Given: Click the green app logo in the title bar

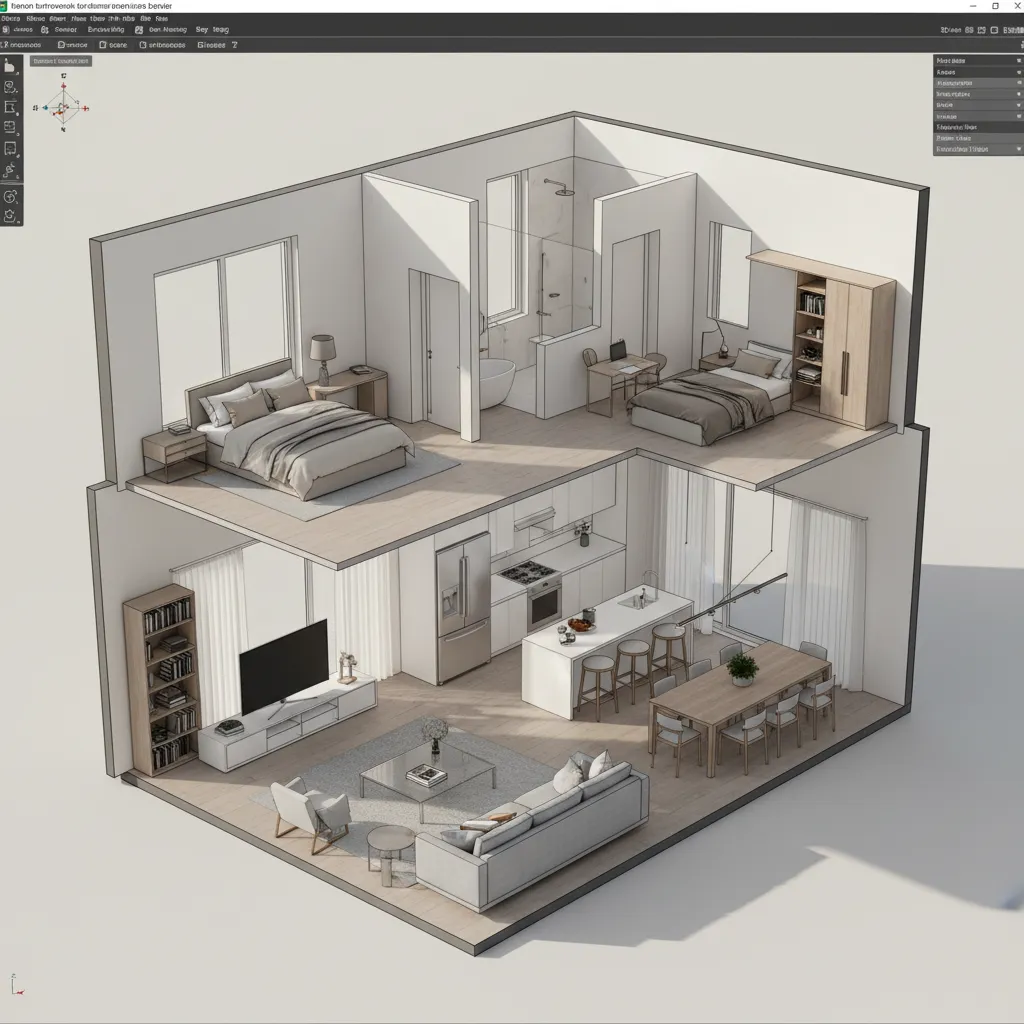Looking at the screenshot, I should coord(7,6).
